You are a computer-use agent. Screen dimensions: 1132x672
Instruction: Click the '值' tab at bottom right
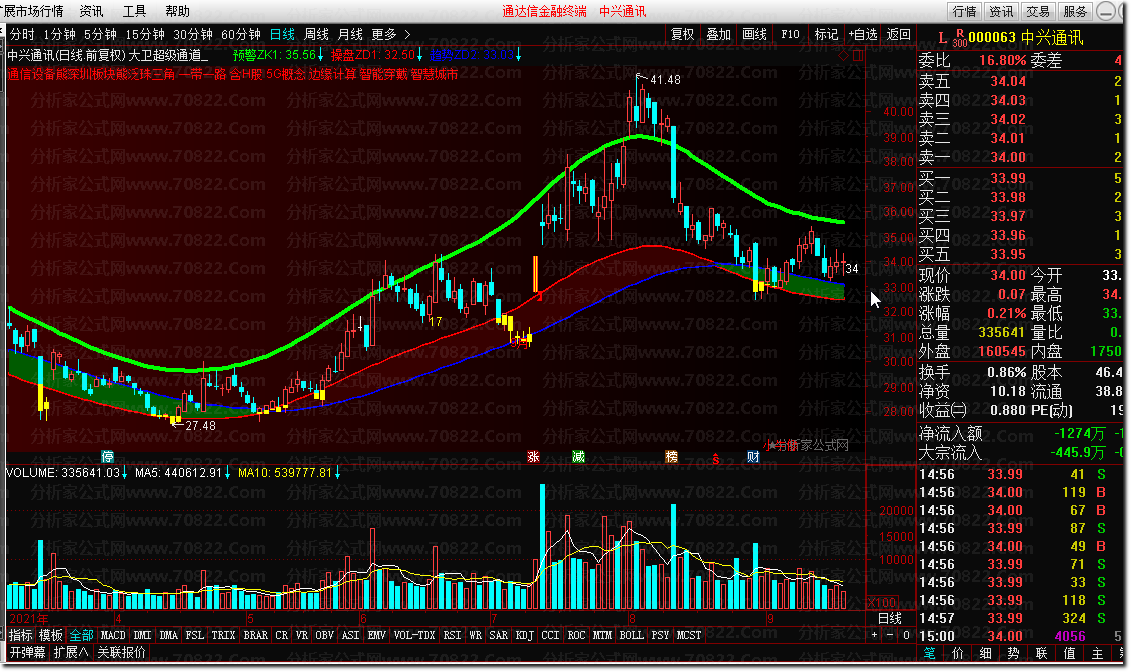coord(1069,653)
